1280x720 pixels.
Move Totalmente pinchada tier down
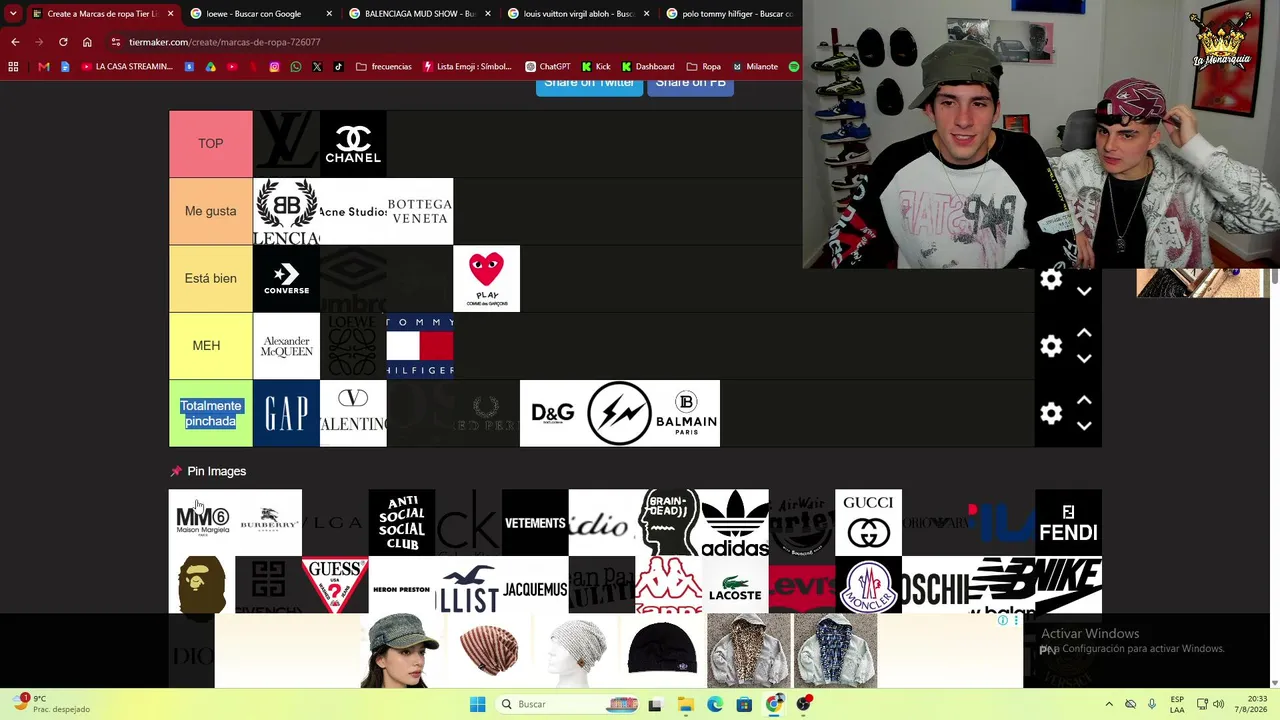pos(1084,425)
